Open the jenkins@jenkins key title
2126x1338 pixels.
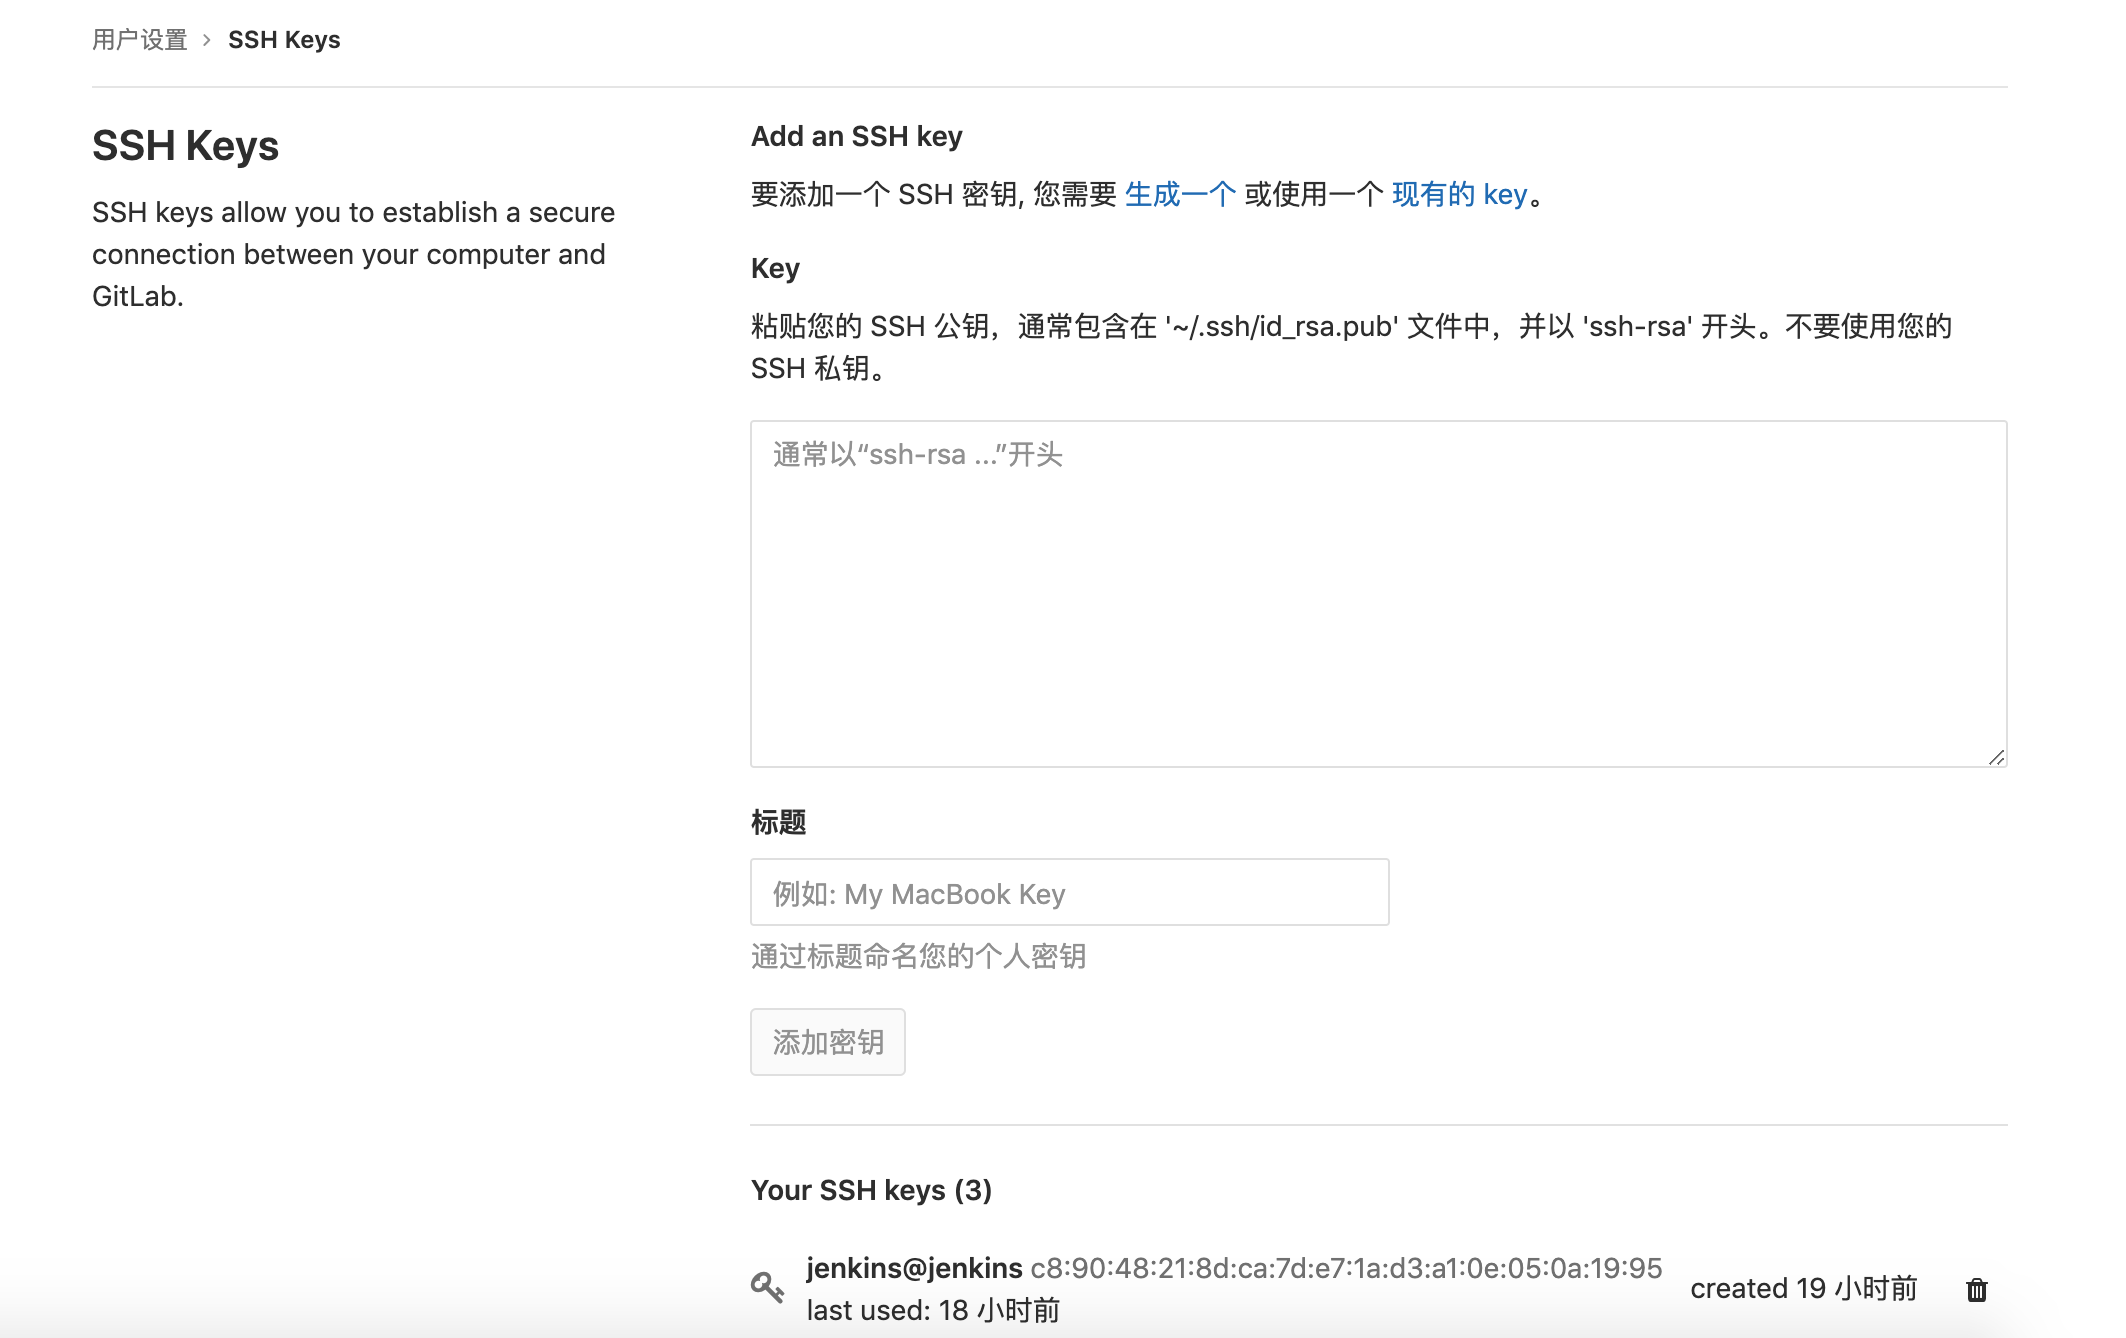[x=914, y=1268]
